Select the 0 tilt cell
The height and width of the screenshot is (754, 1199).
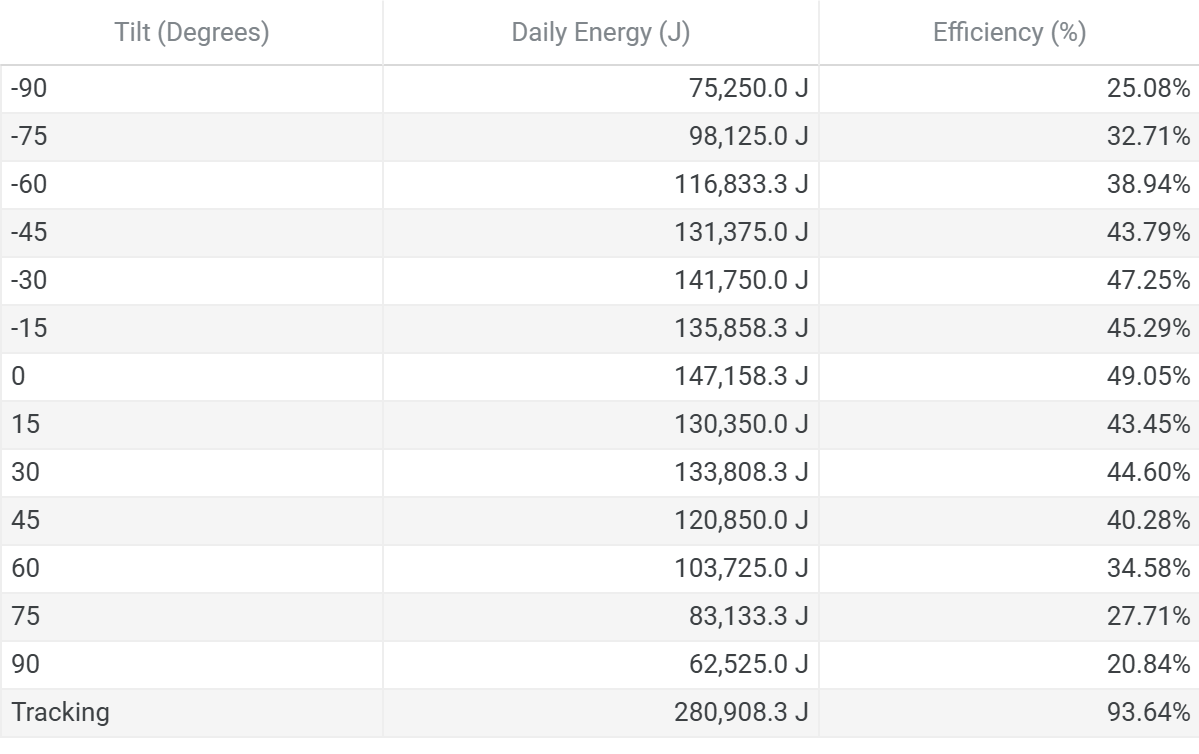click(x=191, y=377)
